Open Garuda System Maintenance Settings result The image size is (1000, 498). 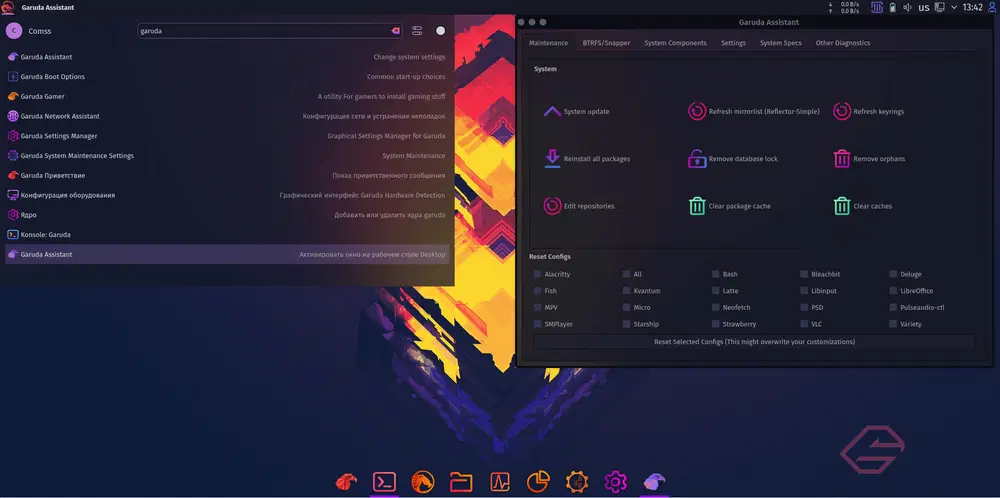click(x=227, y=156)
